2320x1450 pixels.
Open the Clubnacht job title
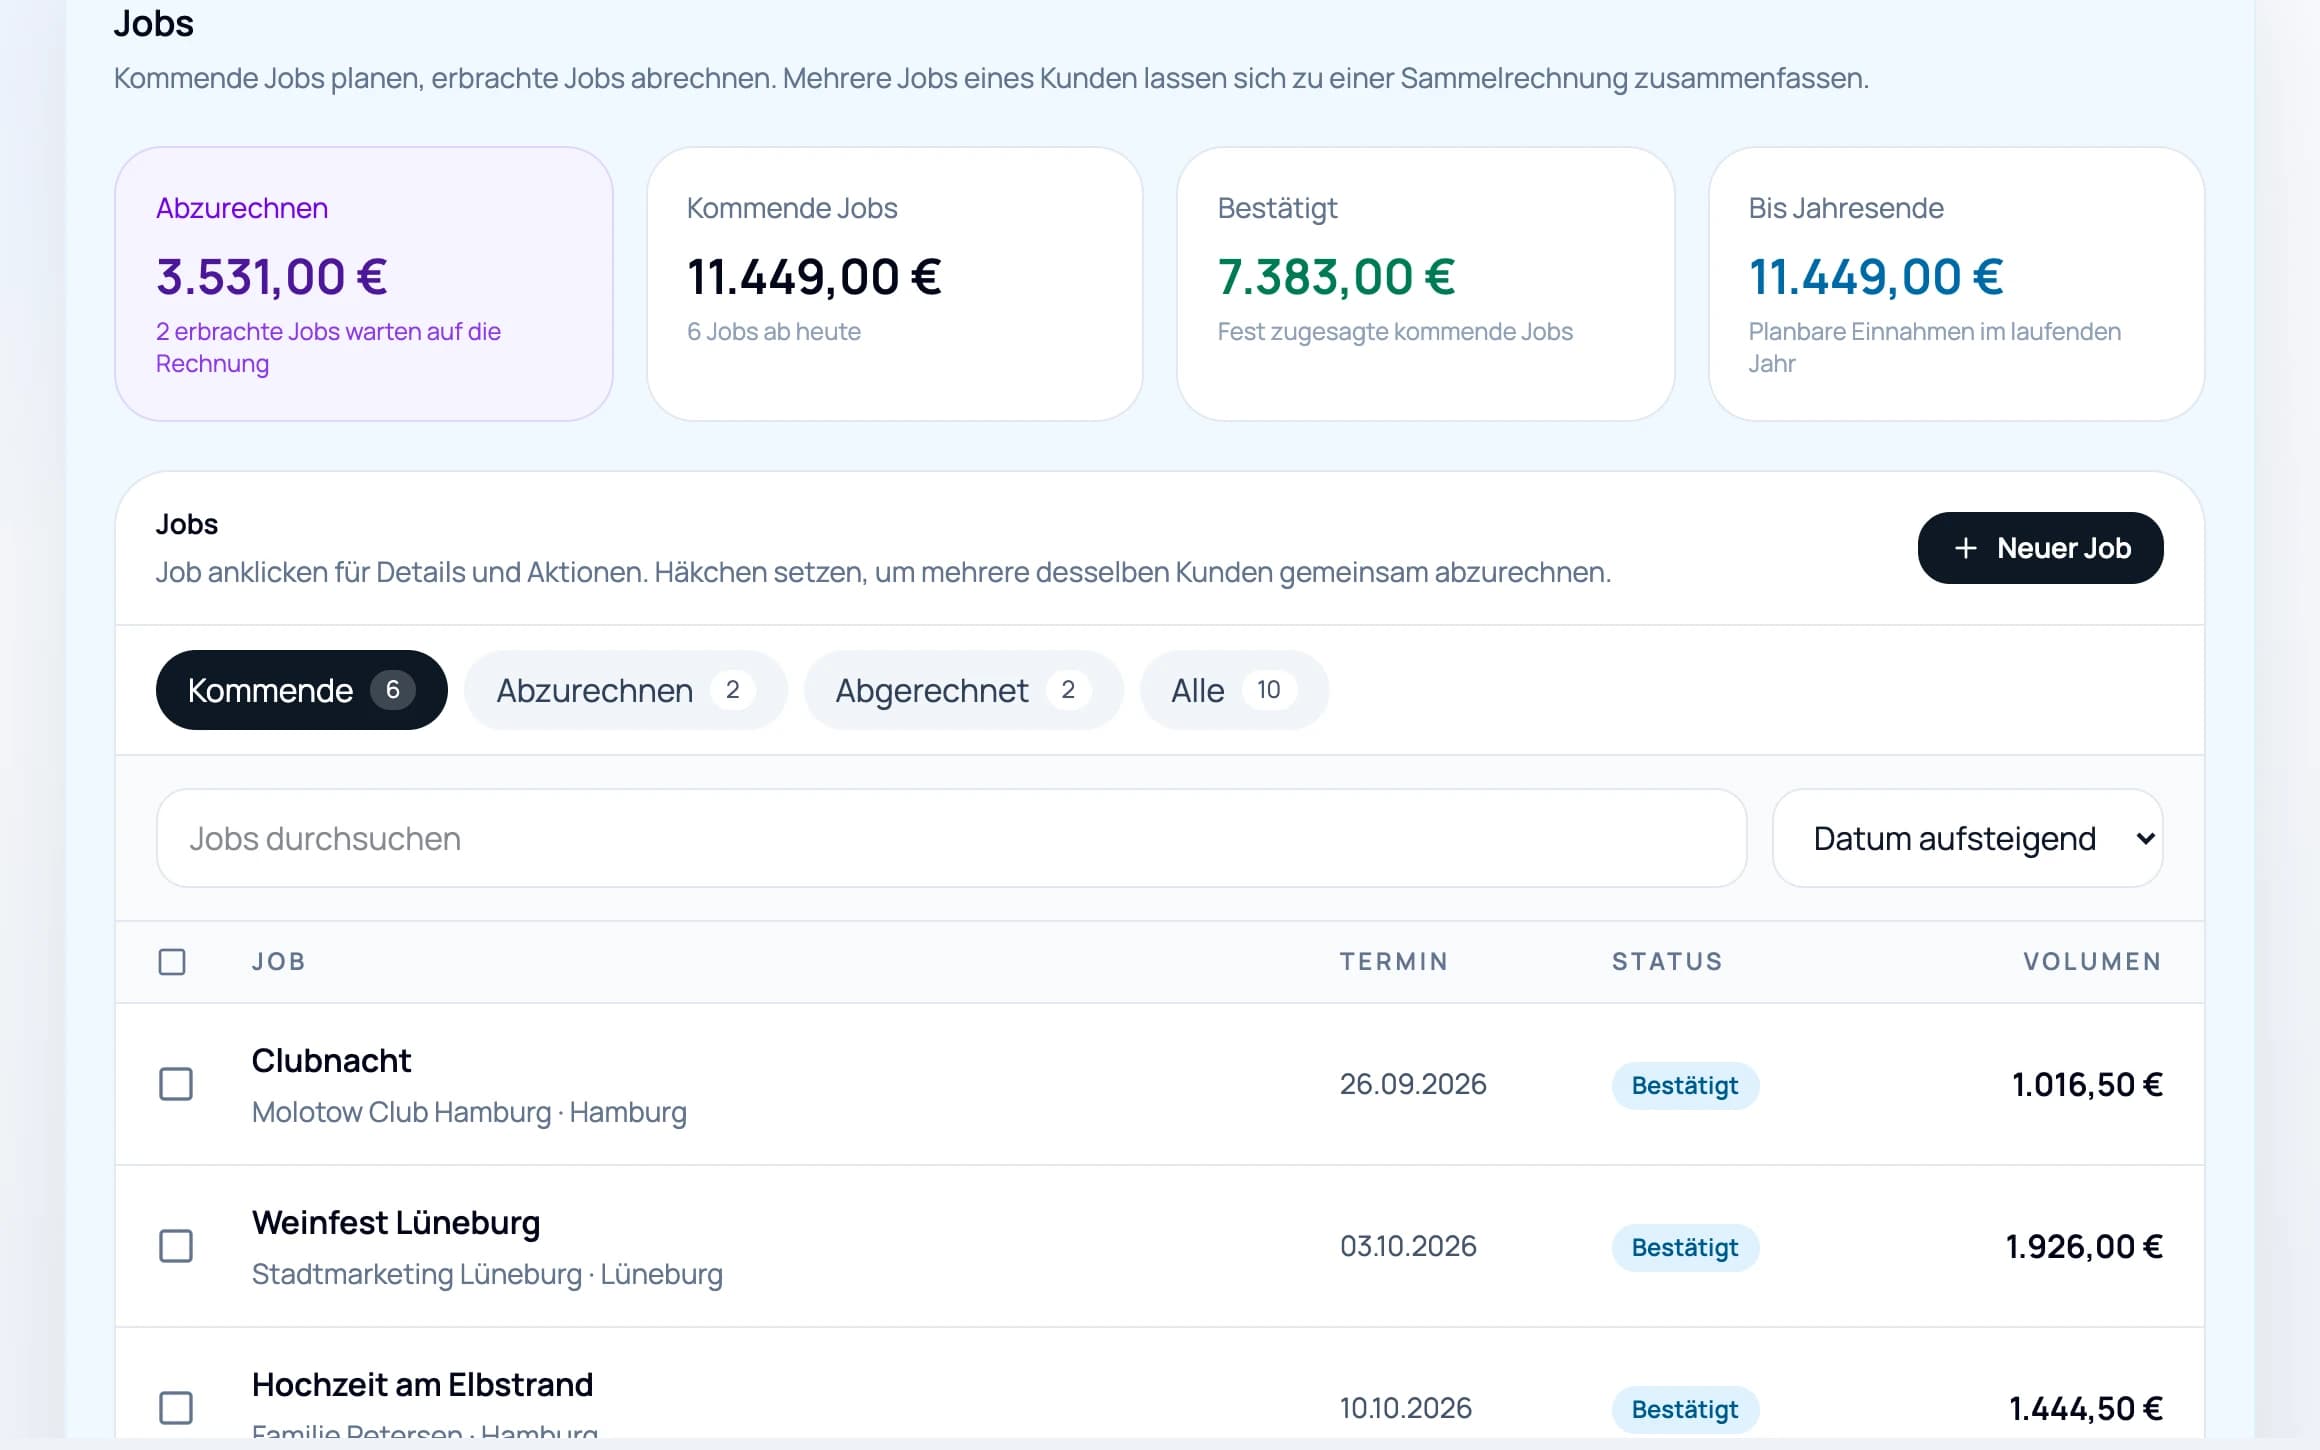(331, 1060)
